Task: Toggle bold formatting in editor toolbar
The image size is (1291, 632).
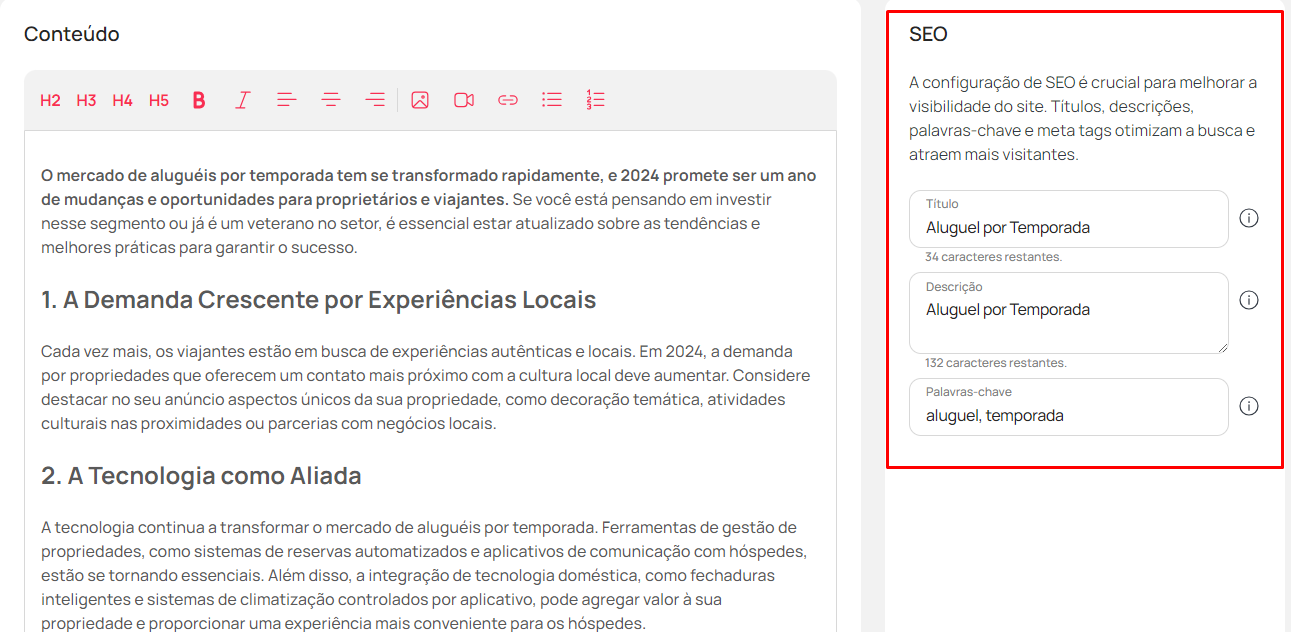Action: pos(199,100)
